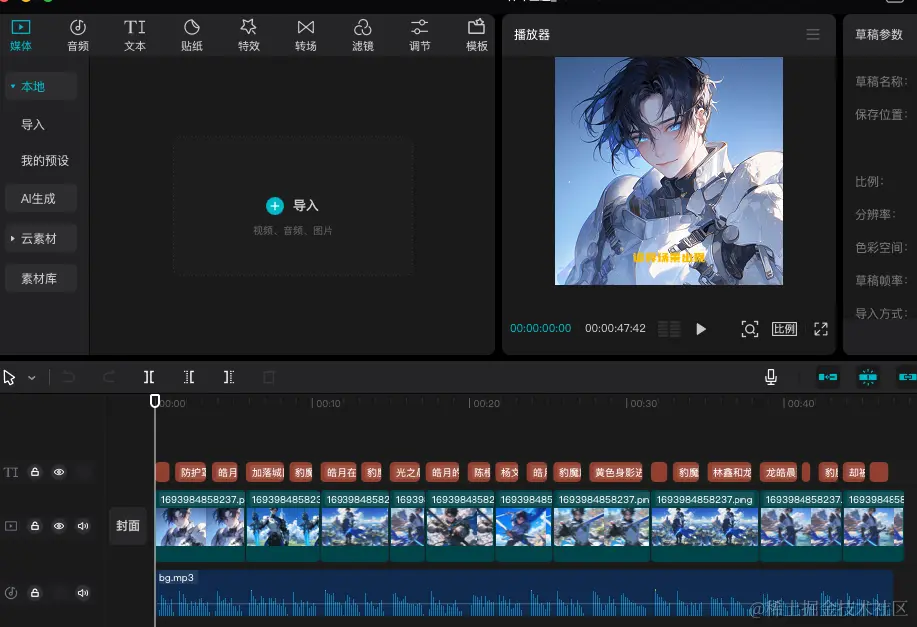Select the 光之 subtitle clip
Screen dimensions: 917x627
(x=405, y=472)
